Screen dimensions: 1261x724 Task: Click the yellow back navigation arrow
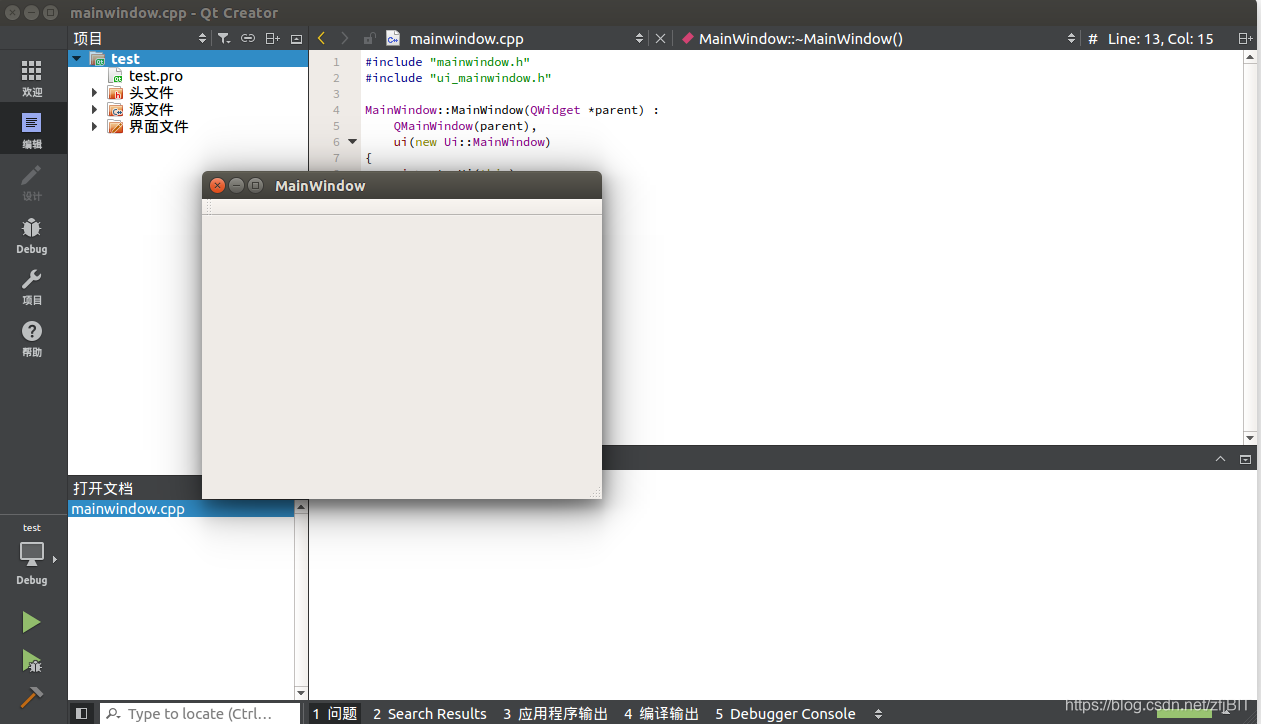pyautogui.click(x=321, y=38)
